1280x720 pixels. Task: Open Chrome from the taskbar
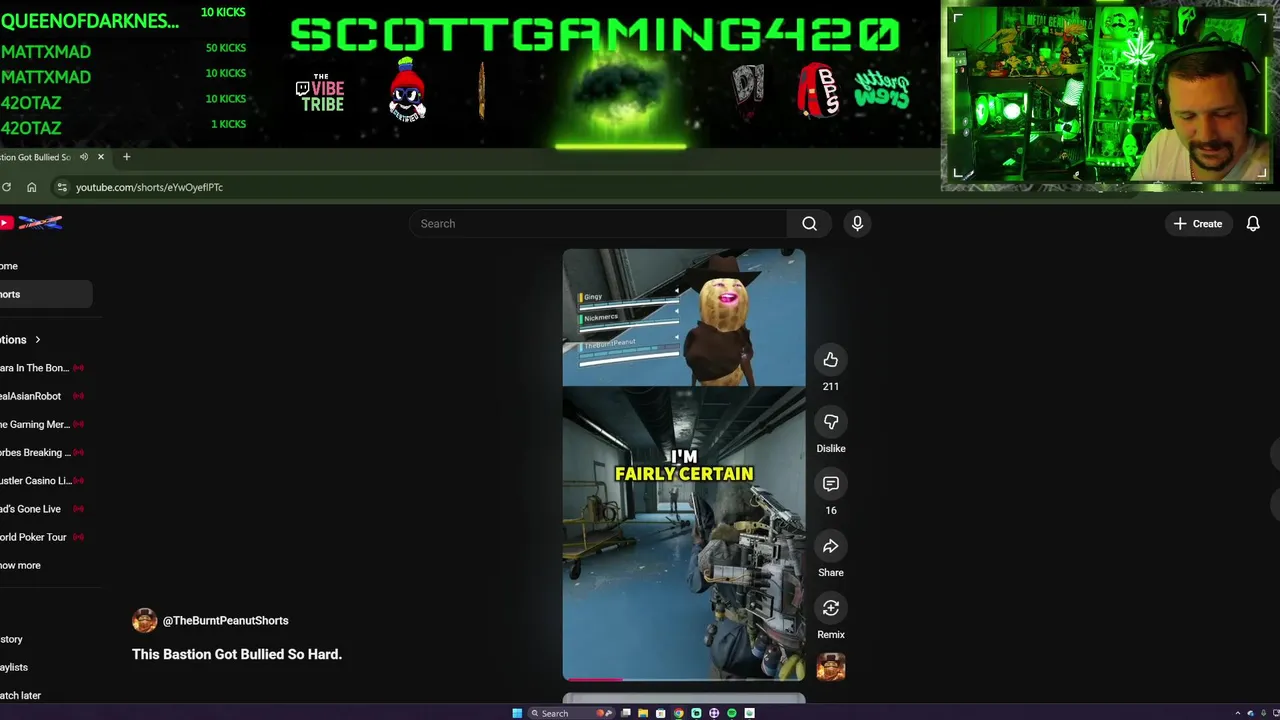click(x=678, y=713)
